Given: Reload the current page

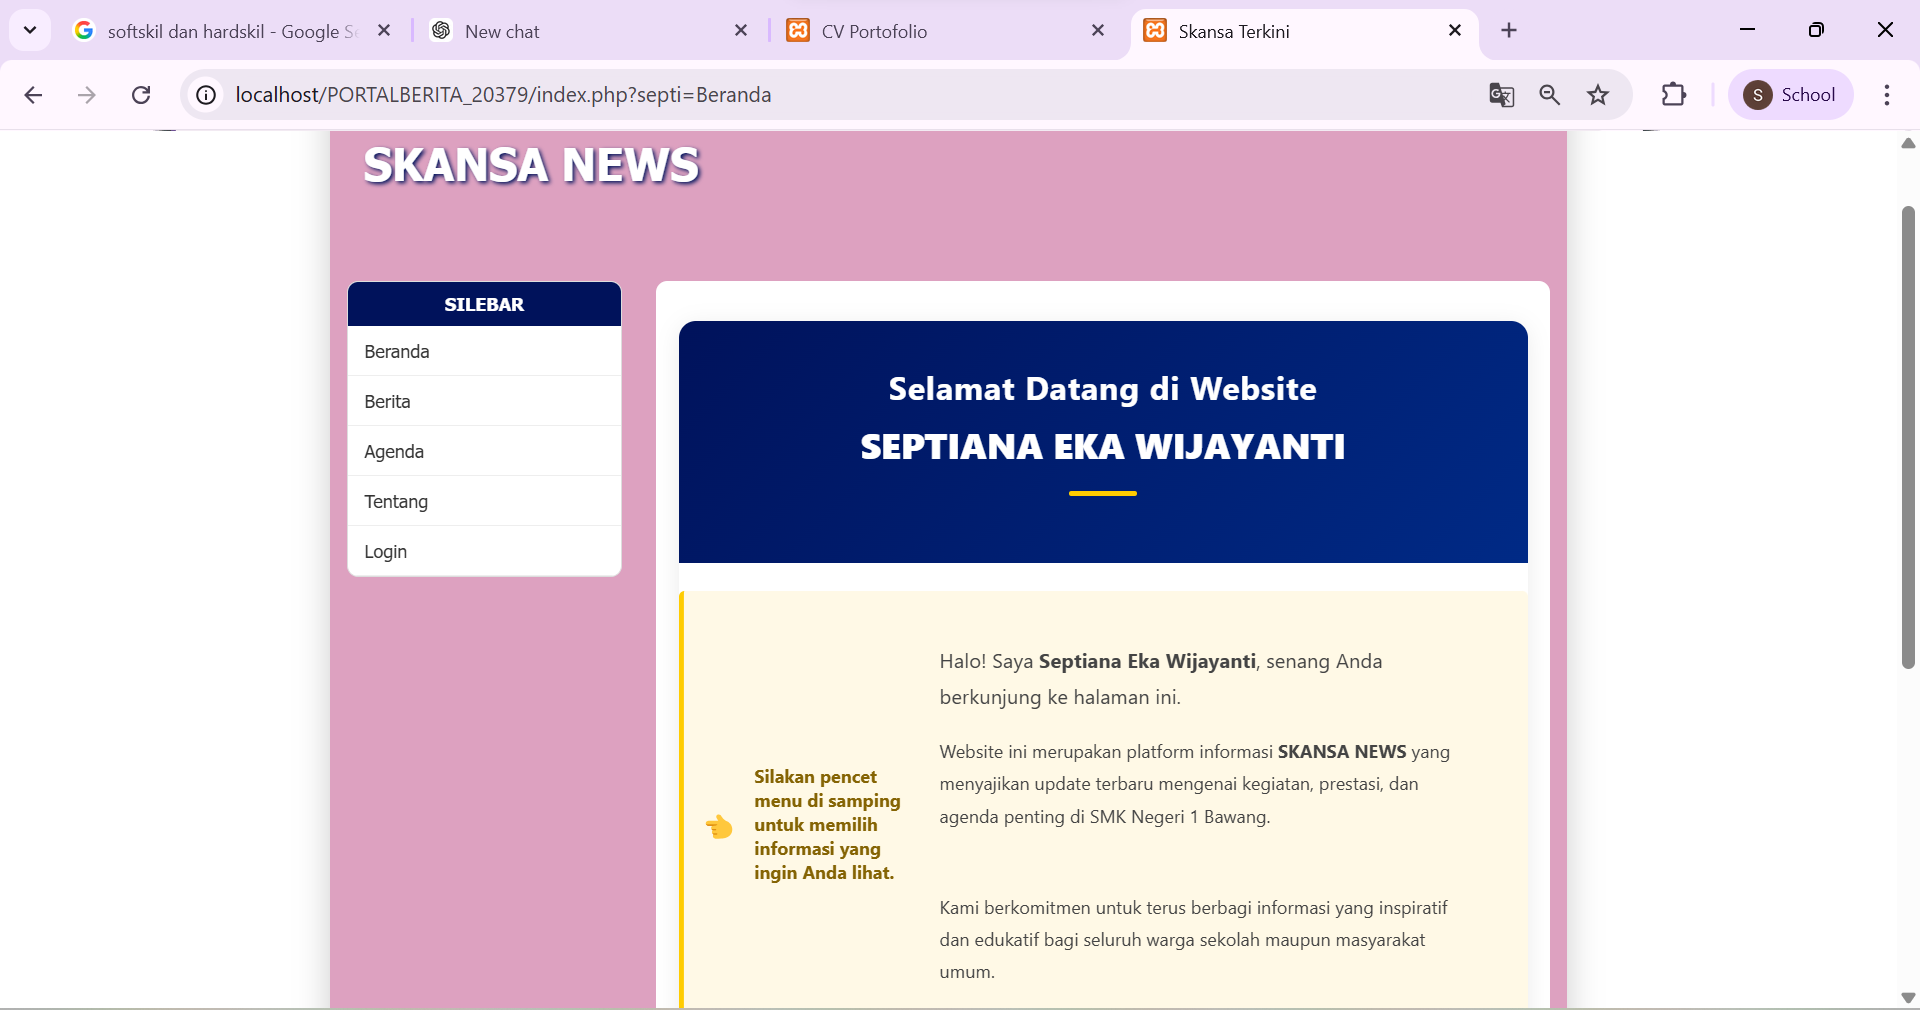Looking at the screenshot, I should 141,95.
